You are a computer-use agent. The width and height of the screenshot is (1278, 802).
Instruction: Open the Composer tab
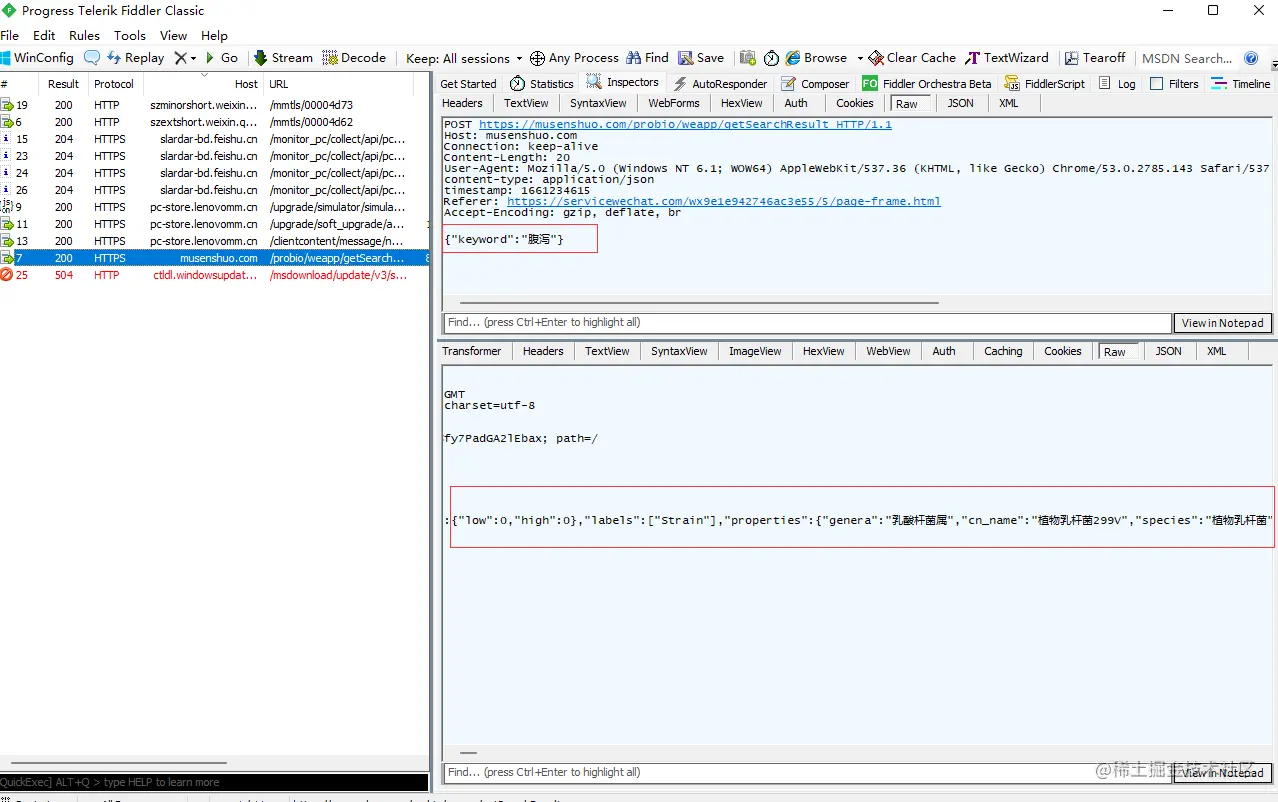pyautogui.click(x=815, y=84)
